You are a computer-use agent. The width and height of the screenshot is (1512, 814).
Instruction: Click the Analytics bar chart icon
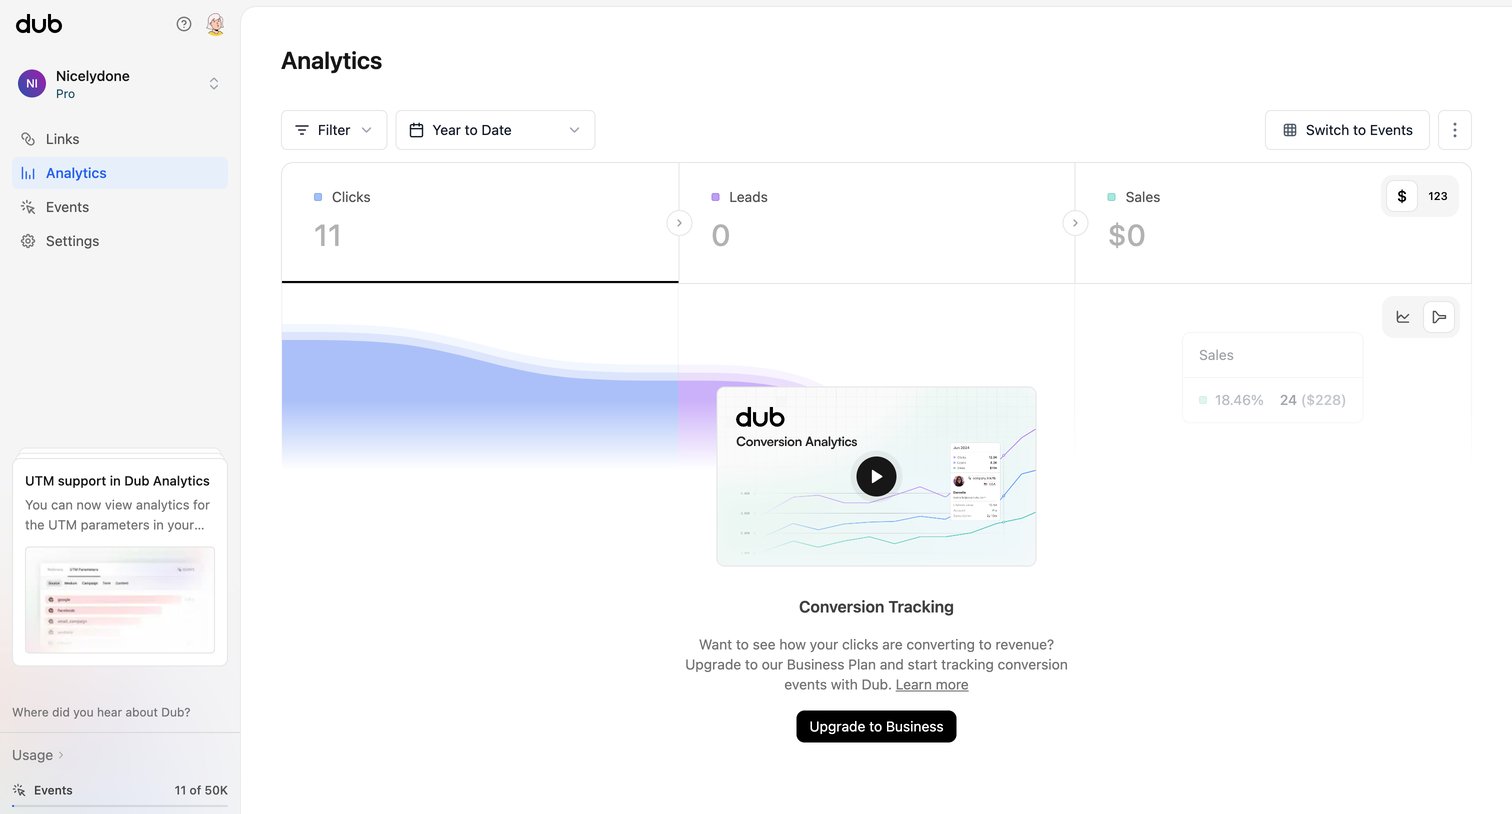[x=28, y=173]
